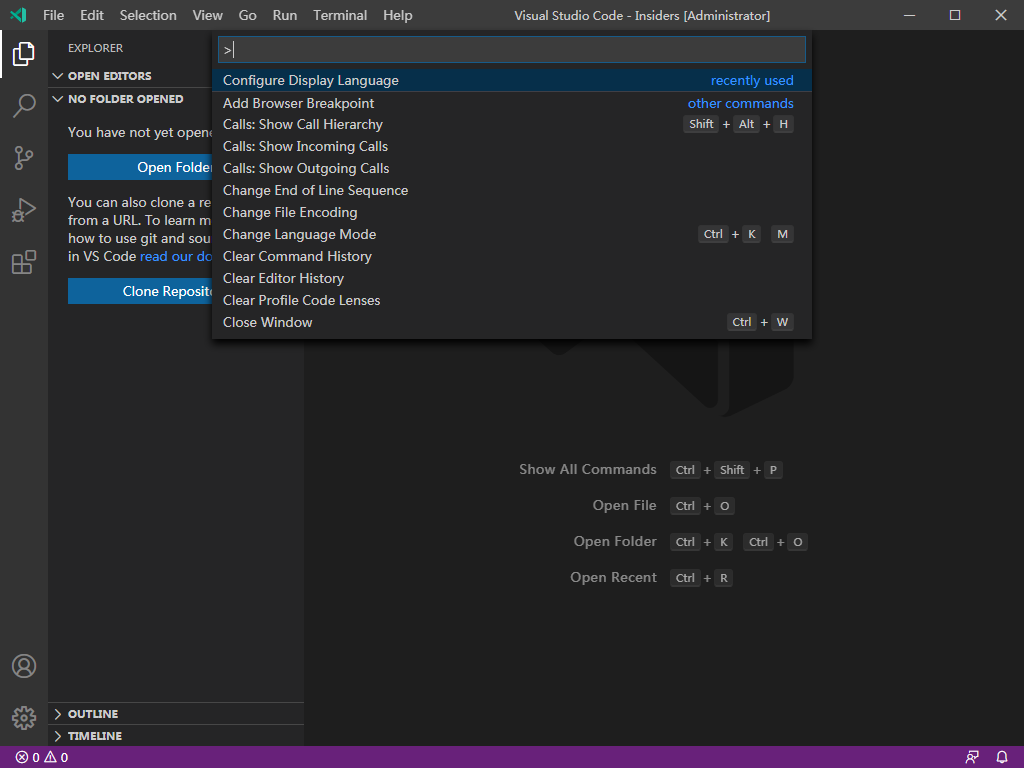Show errors count in status bar

coord(27,758)
